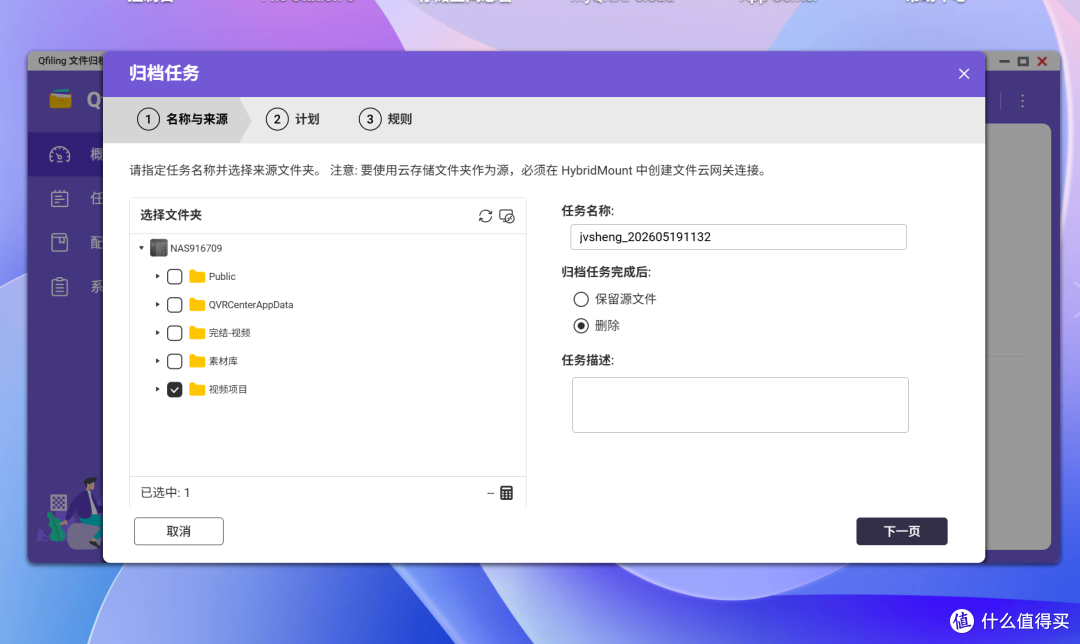Click the 任务名称 input field

click(738, 237)
